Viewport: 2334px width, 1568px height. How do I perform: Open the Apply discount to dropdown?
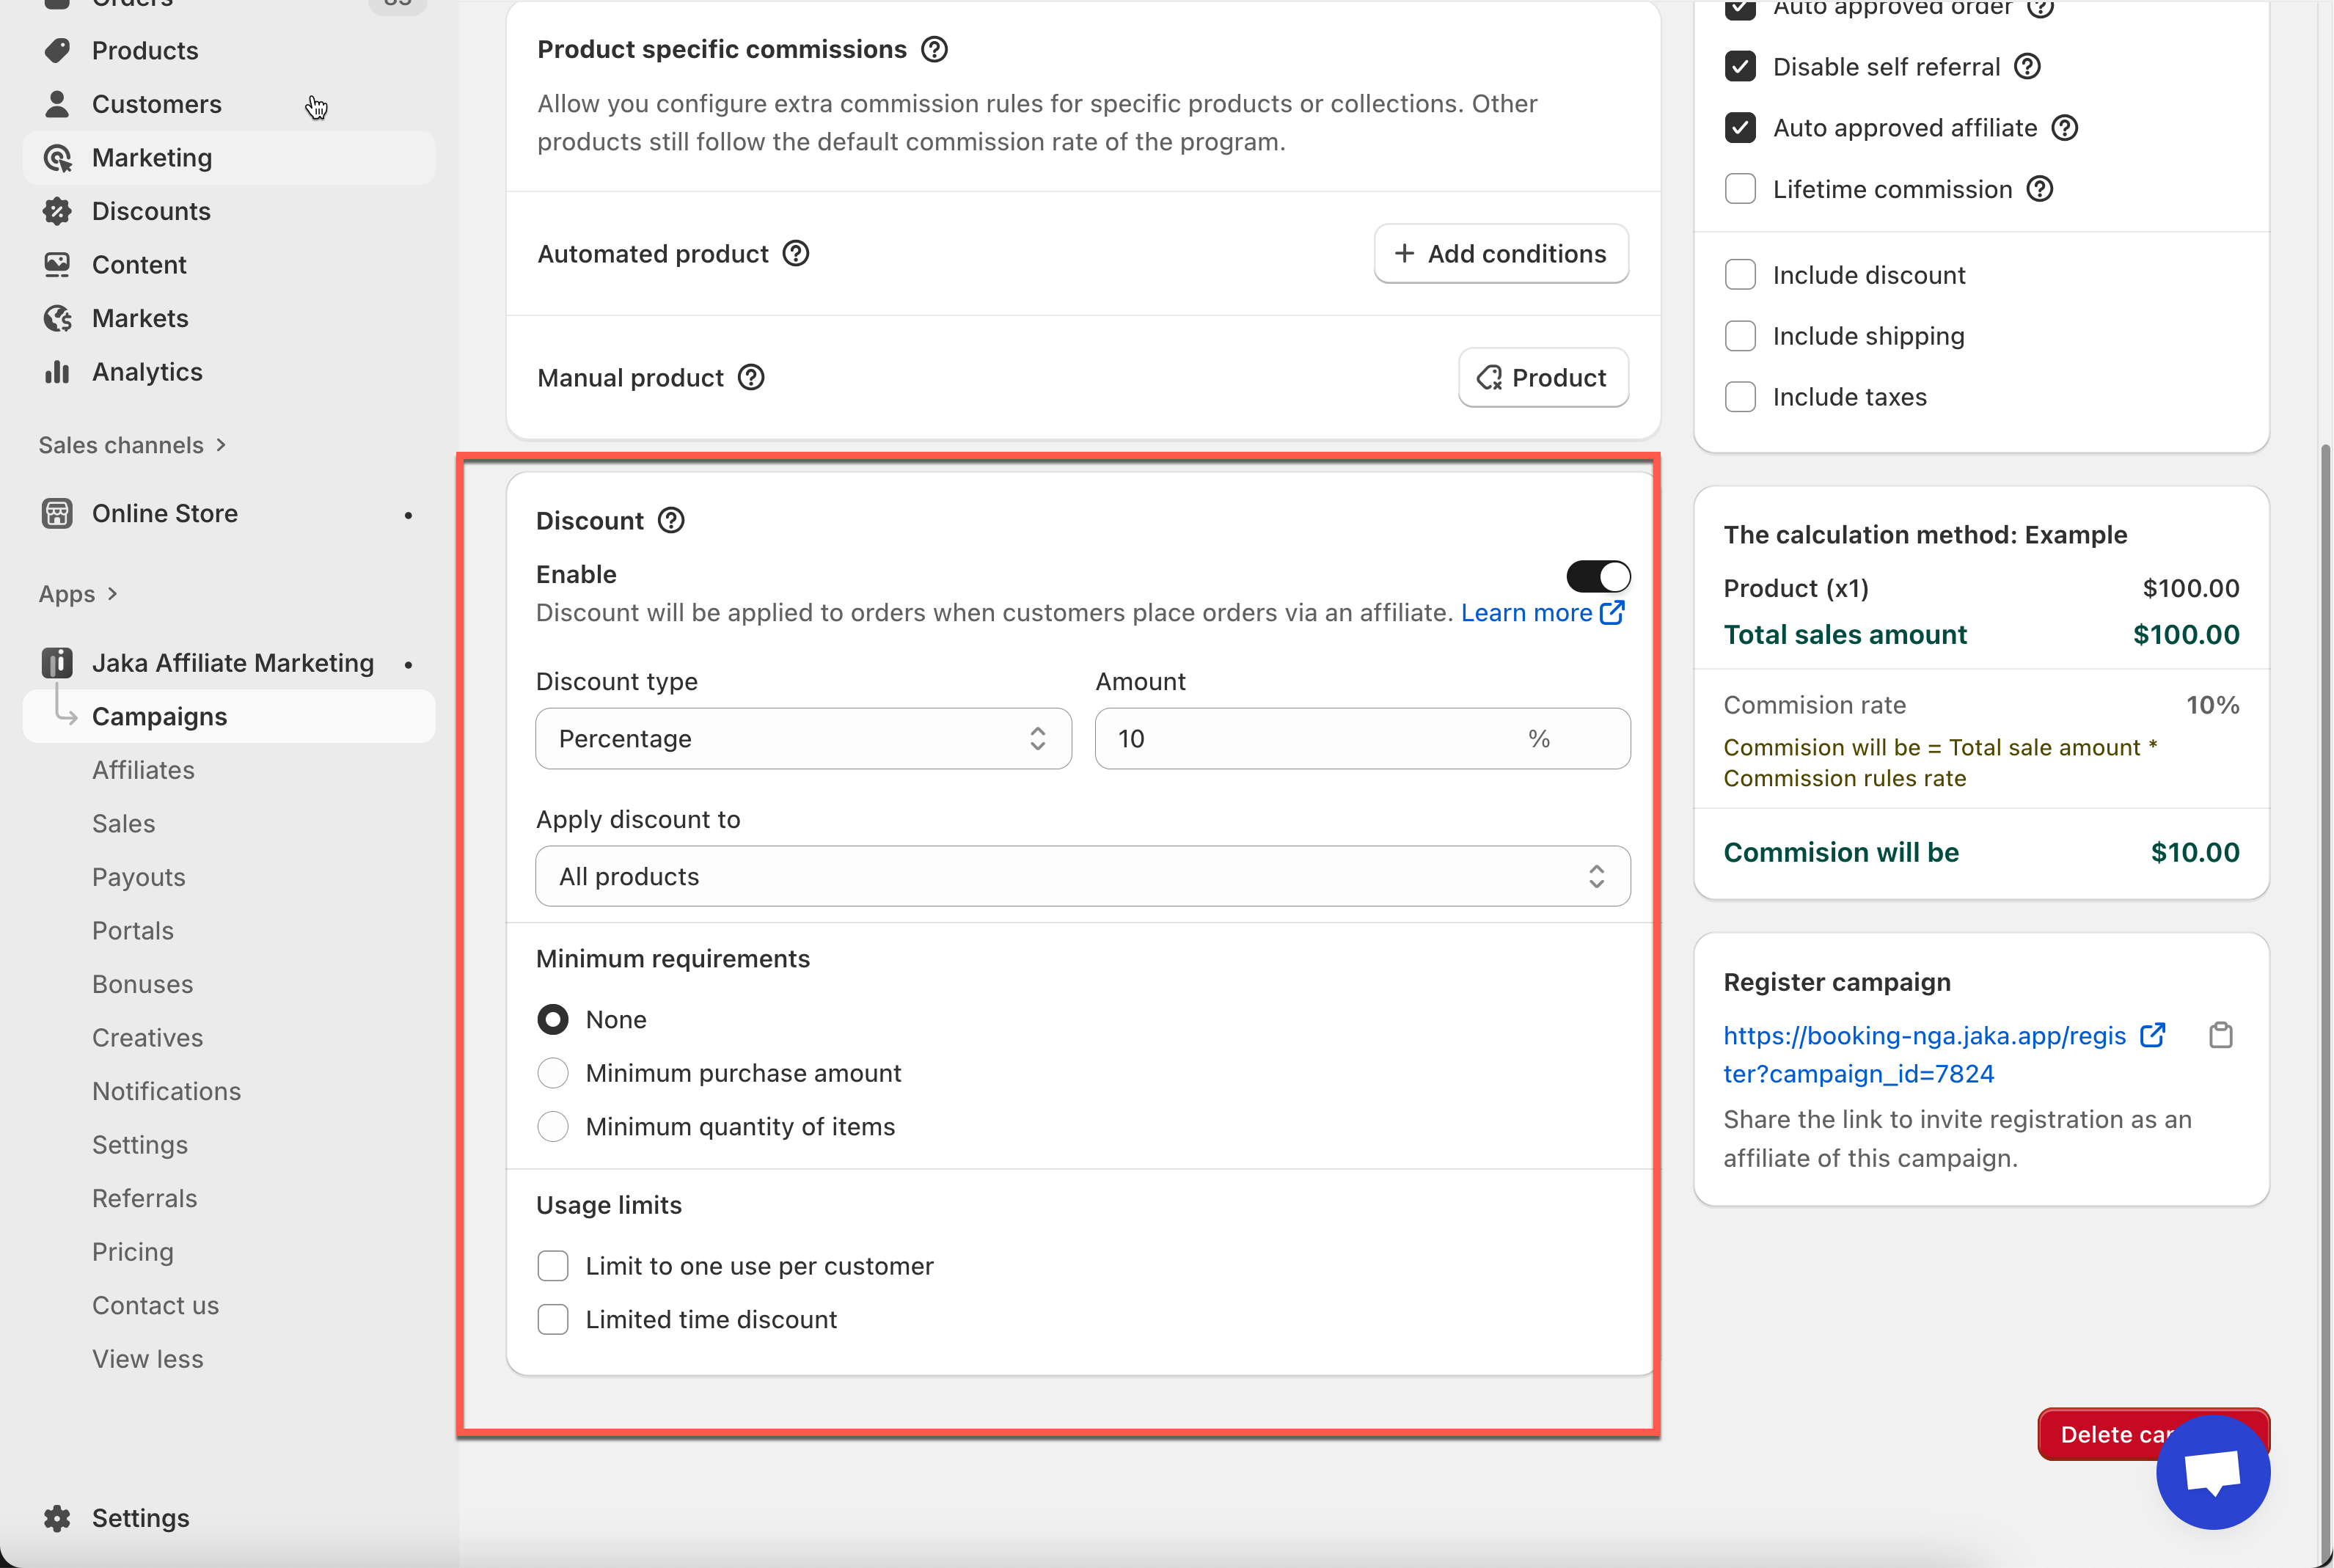(1082, 877)
